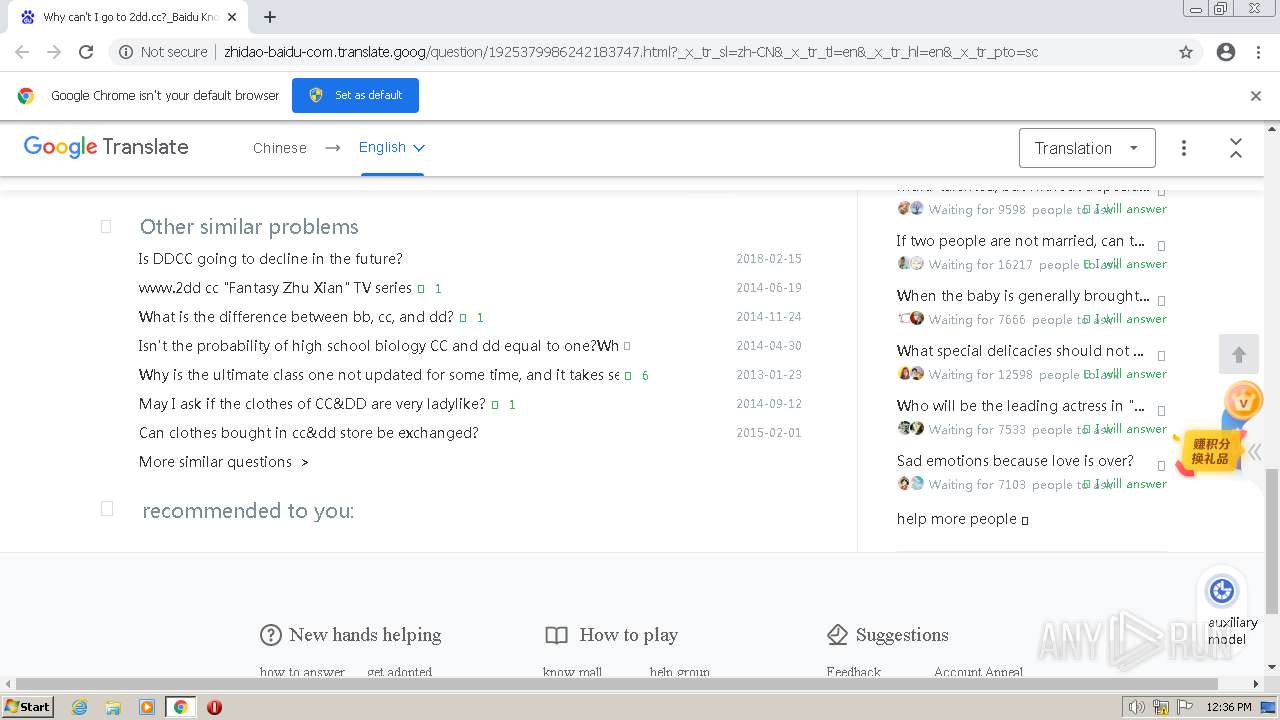Open the get adopted link
The width and height of the screenshot is (1280, 720).
pos(399,672)
